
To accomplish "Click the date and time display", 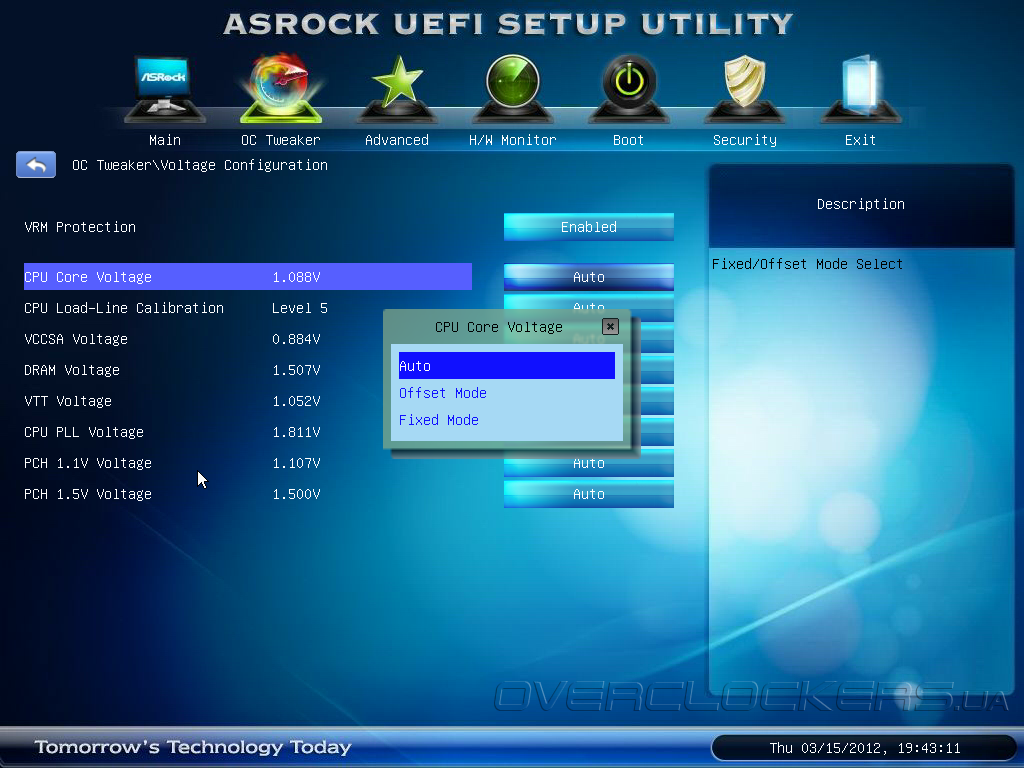I will pos(865,748).
